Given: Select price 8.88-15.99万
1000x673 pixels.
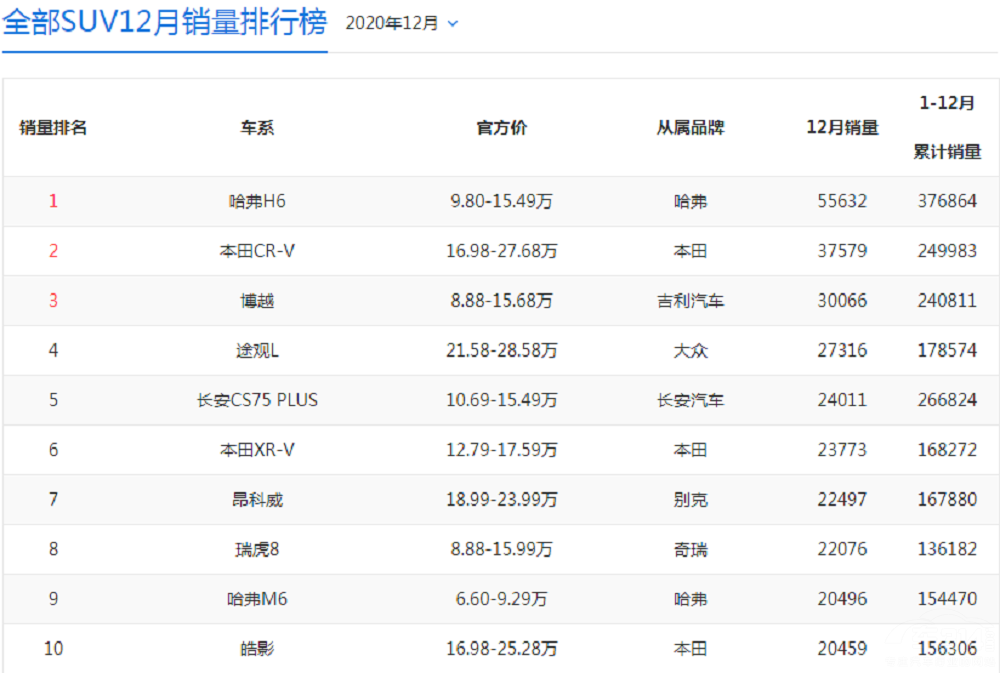Looking at the screenshot, I should [501, 549].
